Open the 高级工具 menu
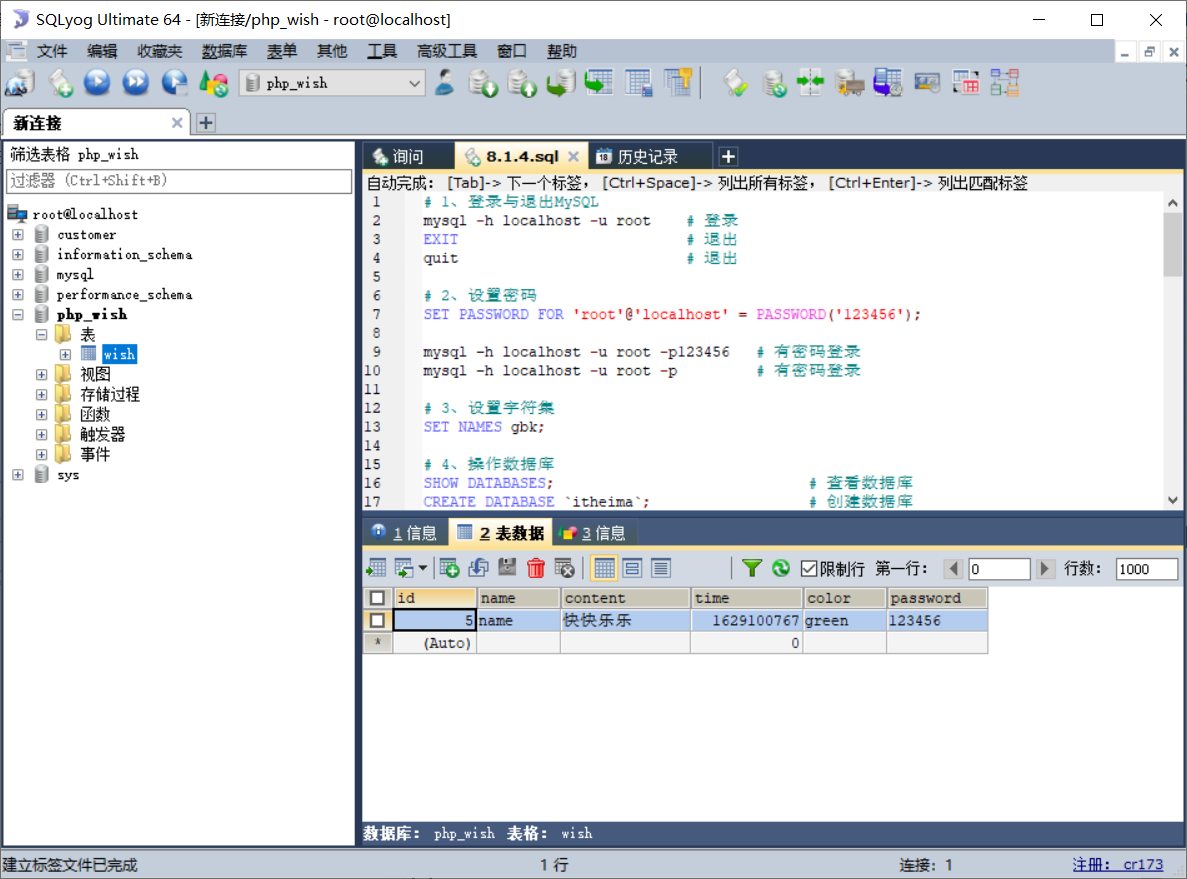1187x879 pixels. 447,51
